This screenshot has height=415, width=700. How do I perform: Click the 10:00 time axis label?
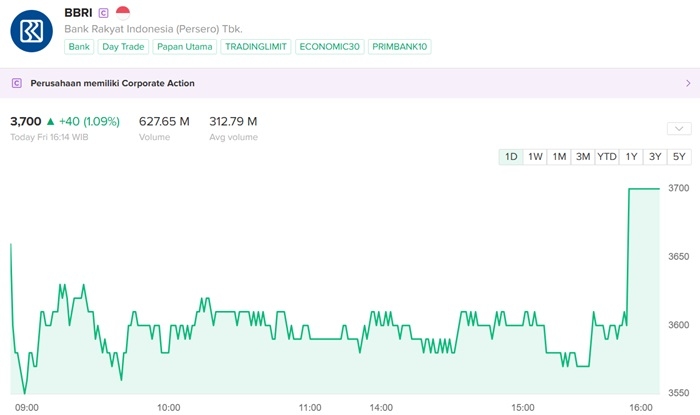(168, 407)
